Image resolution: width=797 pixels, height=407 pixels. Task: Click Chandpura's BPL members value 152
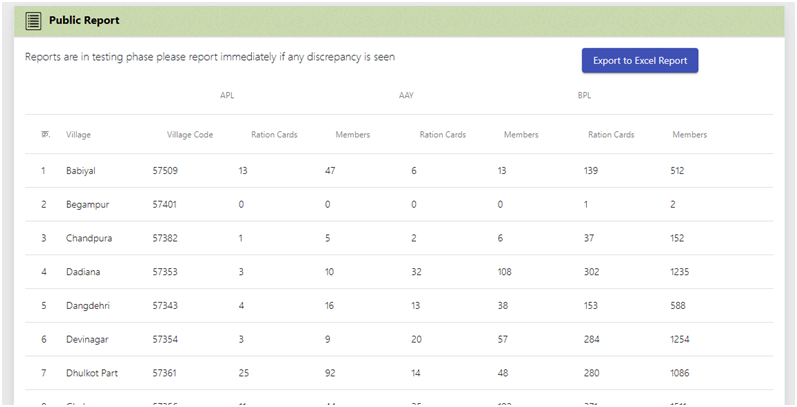click(677, 238)
